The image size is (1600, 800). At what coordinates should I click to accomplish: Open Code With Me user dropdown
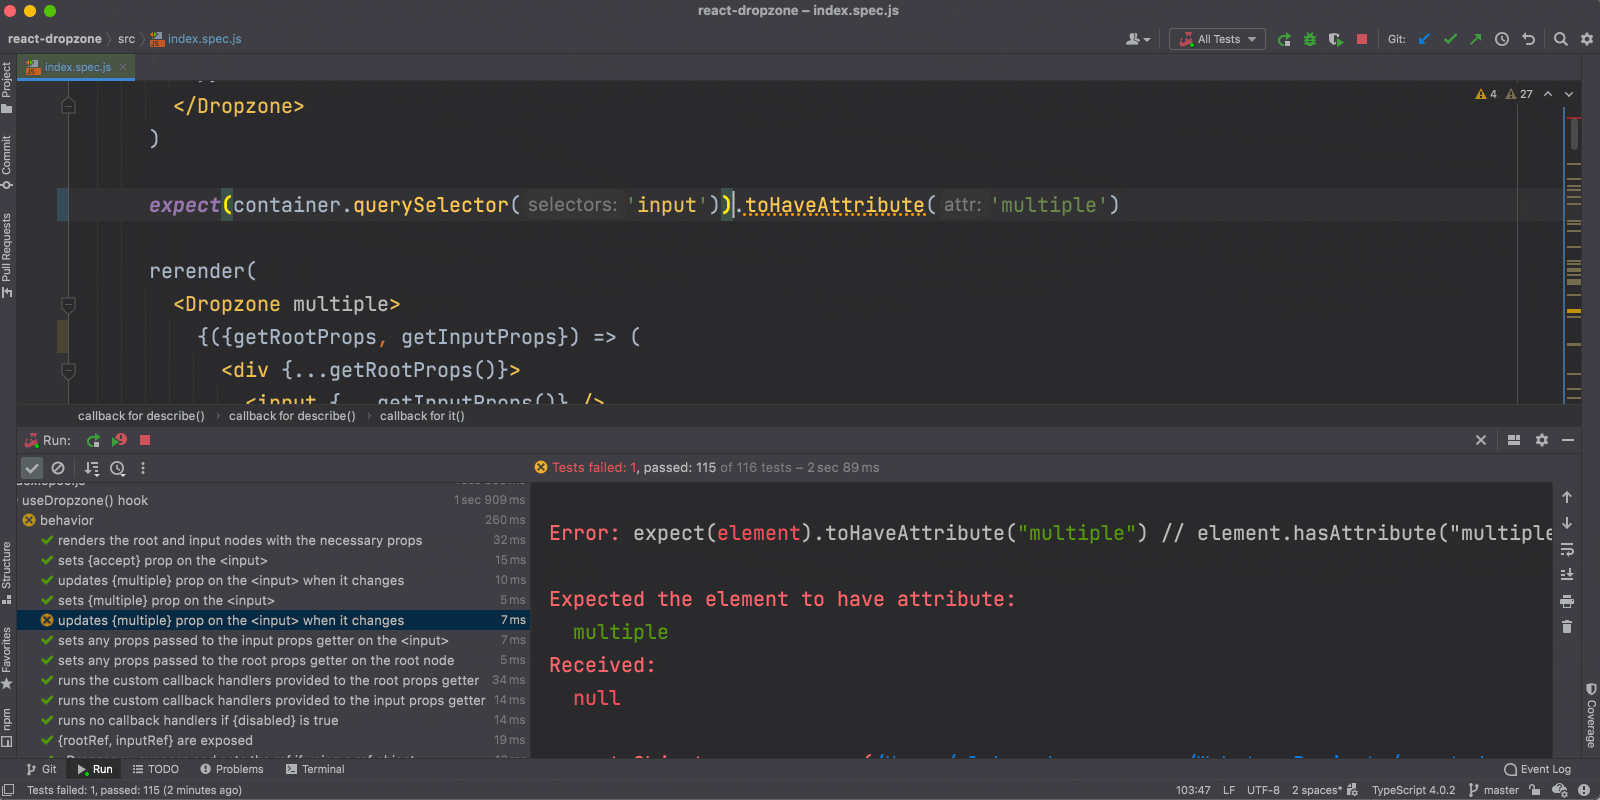(x=1138, y=39)
